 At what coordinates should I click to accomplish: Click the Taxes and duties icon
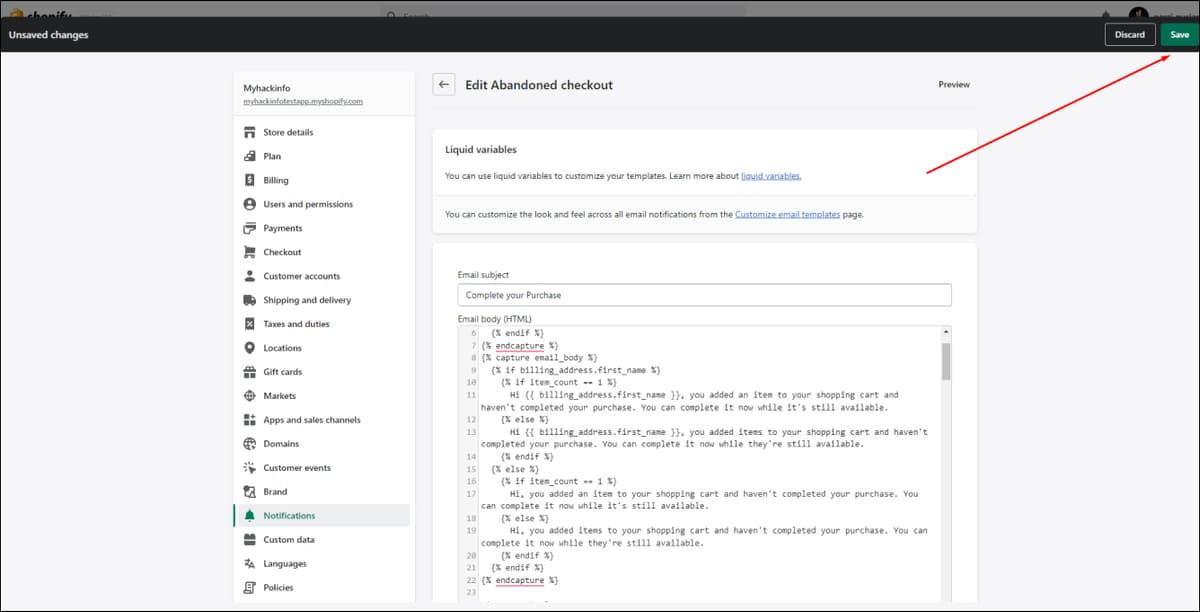(x=250, y=324)
